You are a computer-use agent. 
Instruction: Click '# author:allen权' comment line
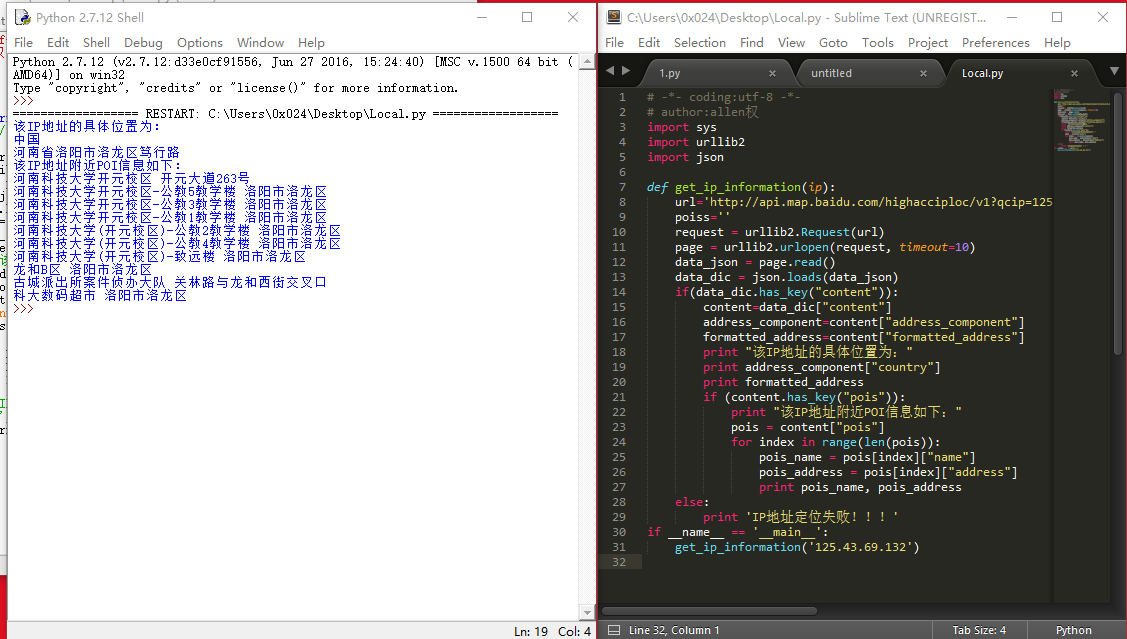coord(702,112)
